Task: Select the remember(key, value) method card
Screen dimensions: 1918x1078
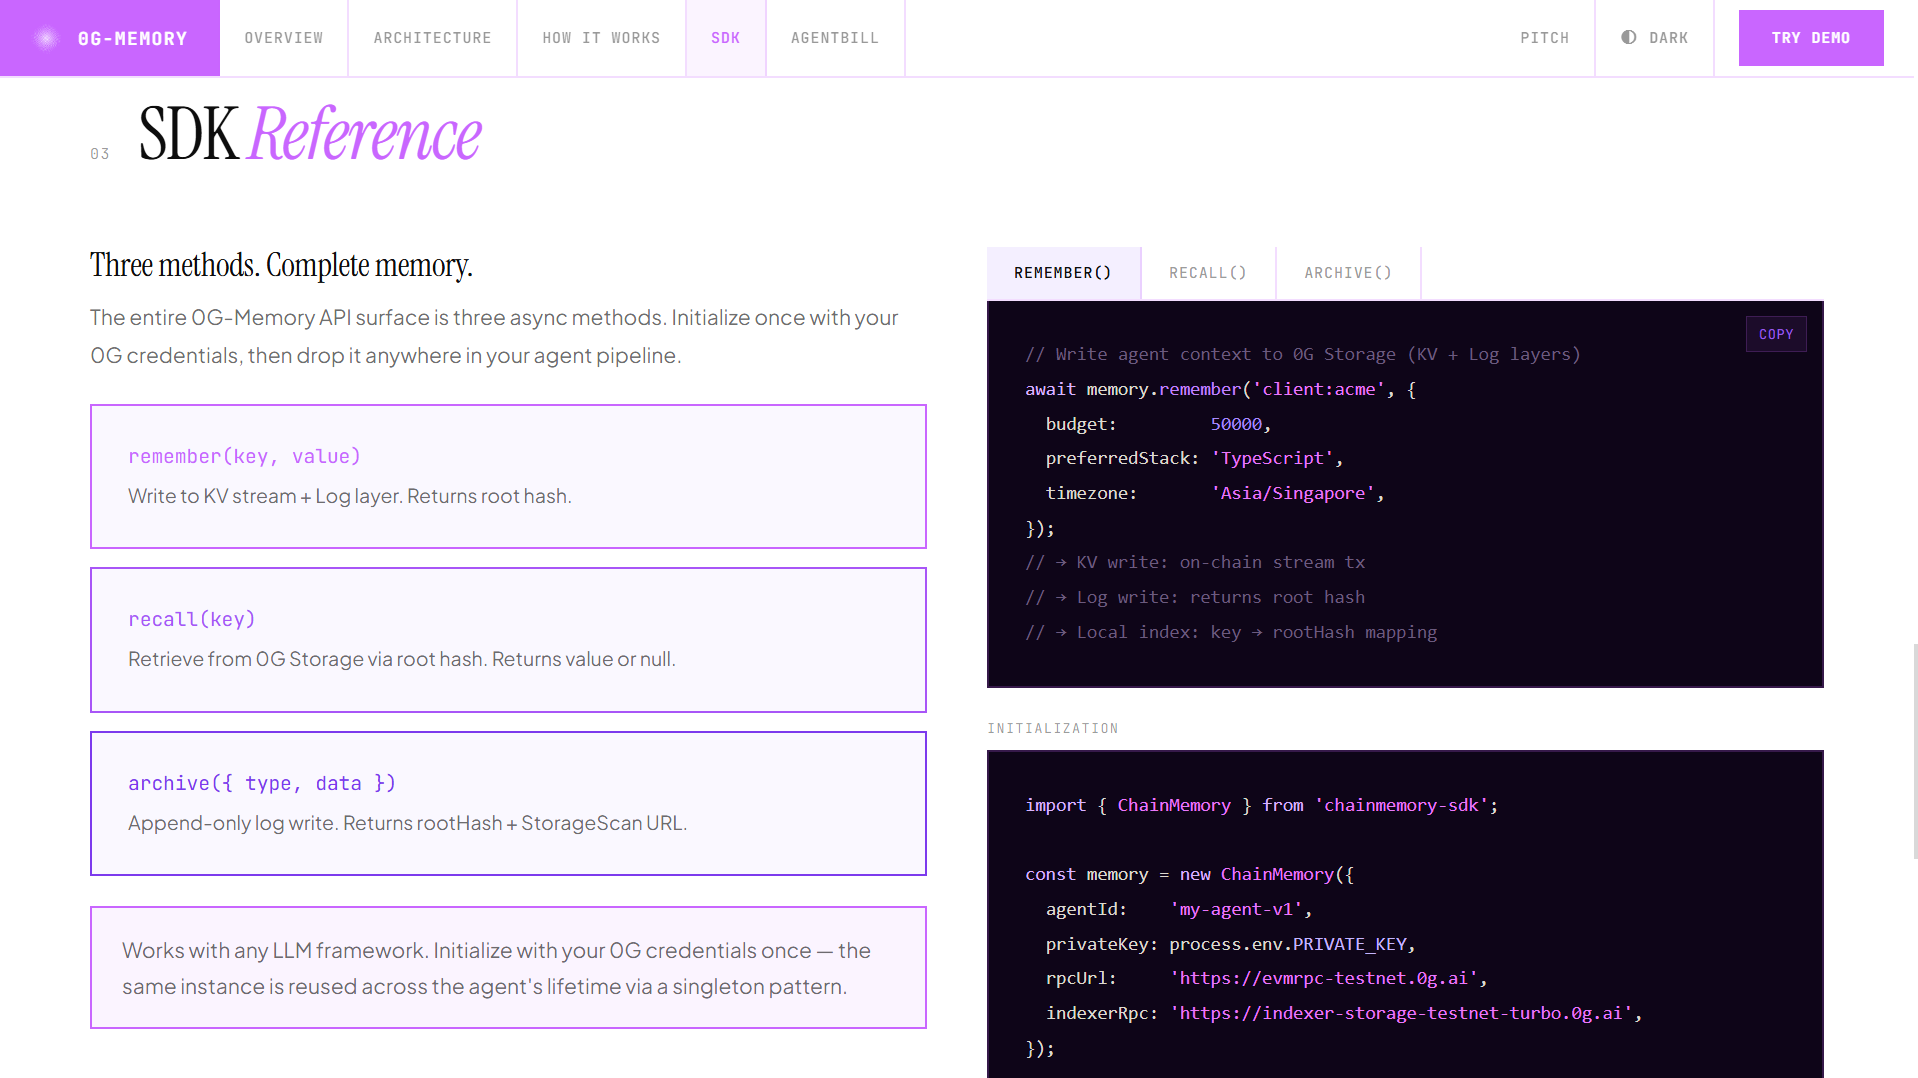Action: point(508,476)
